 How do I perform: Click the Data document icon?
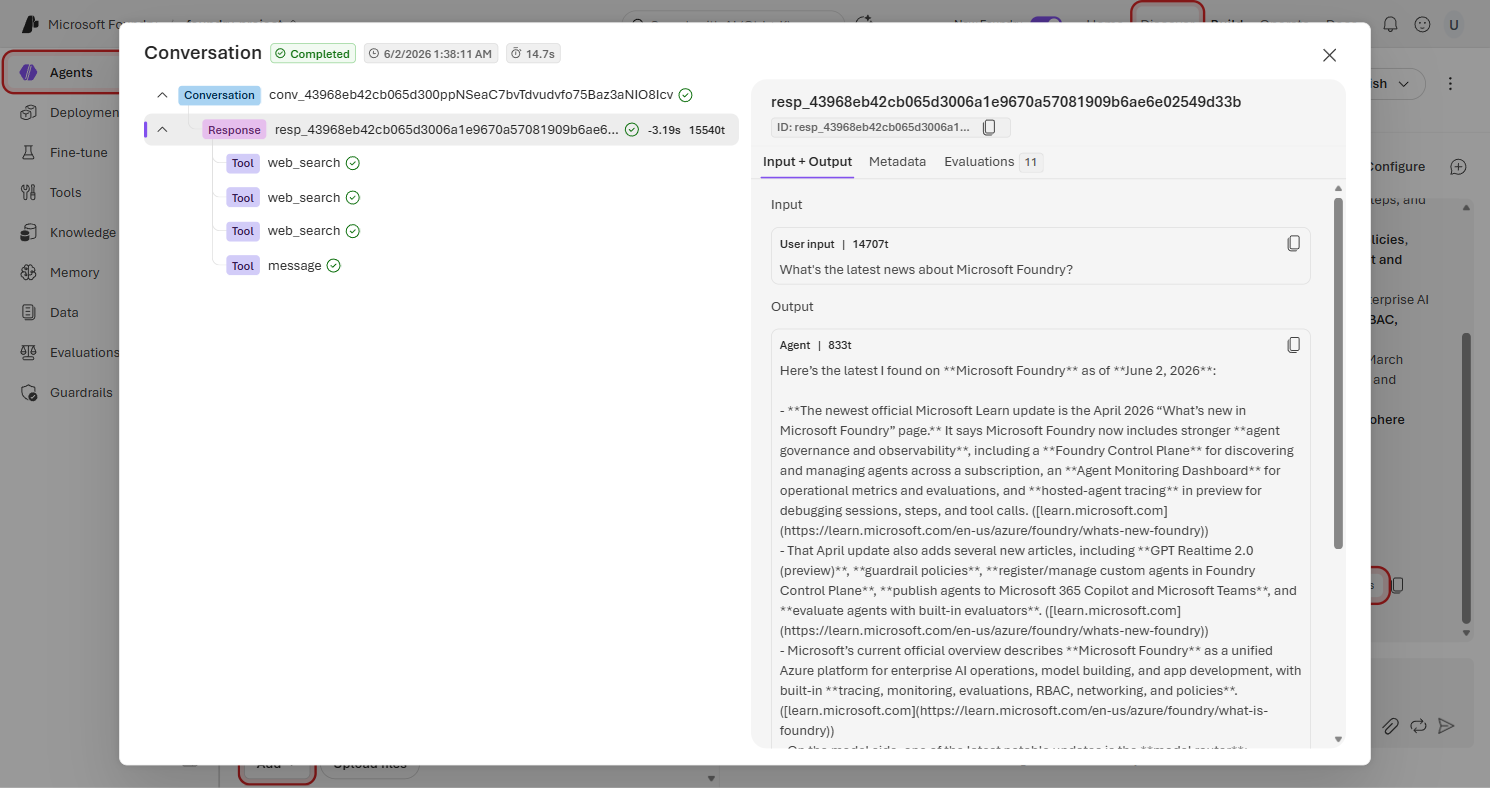tap(30, 312)
